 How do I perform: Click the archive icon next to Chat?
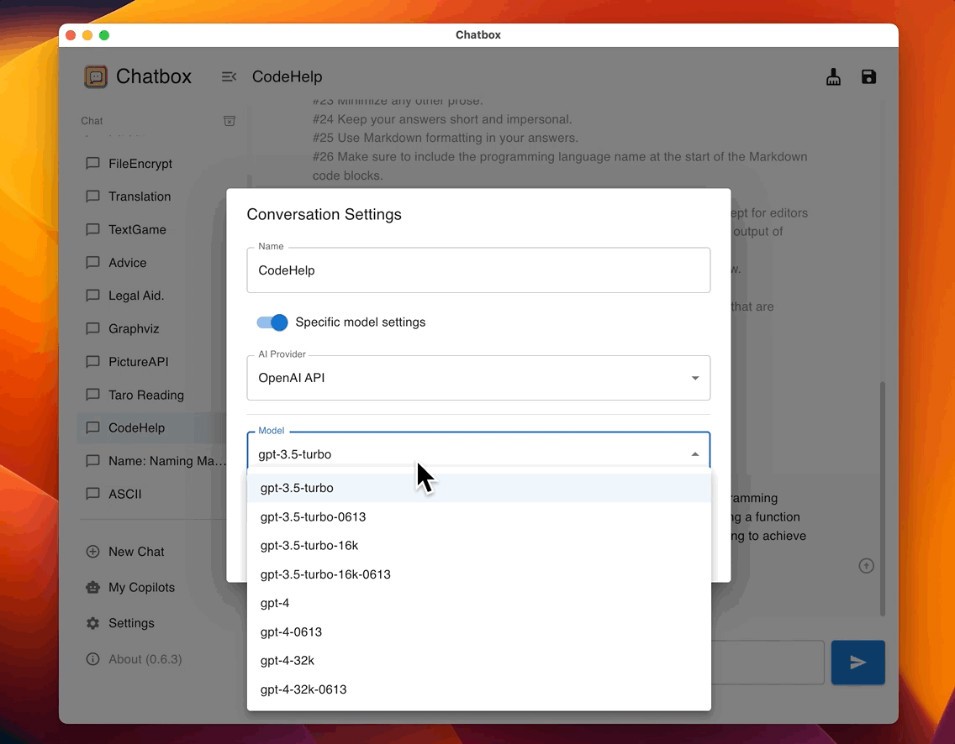point(230,121)
